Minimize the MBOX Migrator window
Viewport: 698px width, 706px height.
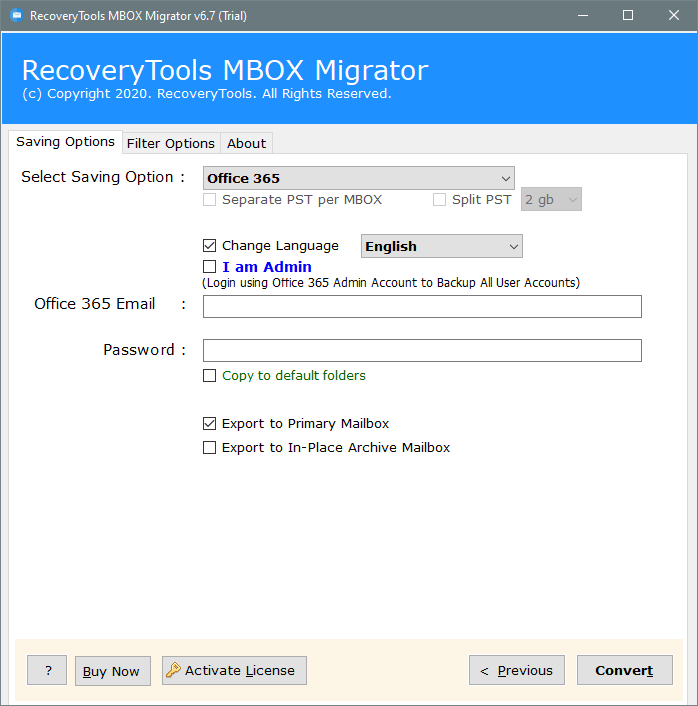(x=583, y=15)
